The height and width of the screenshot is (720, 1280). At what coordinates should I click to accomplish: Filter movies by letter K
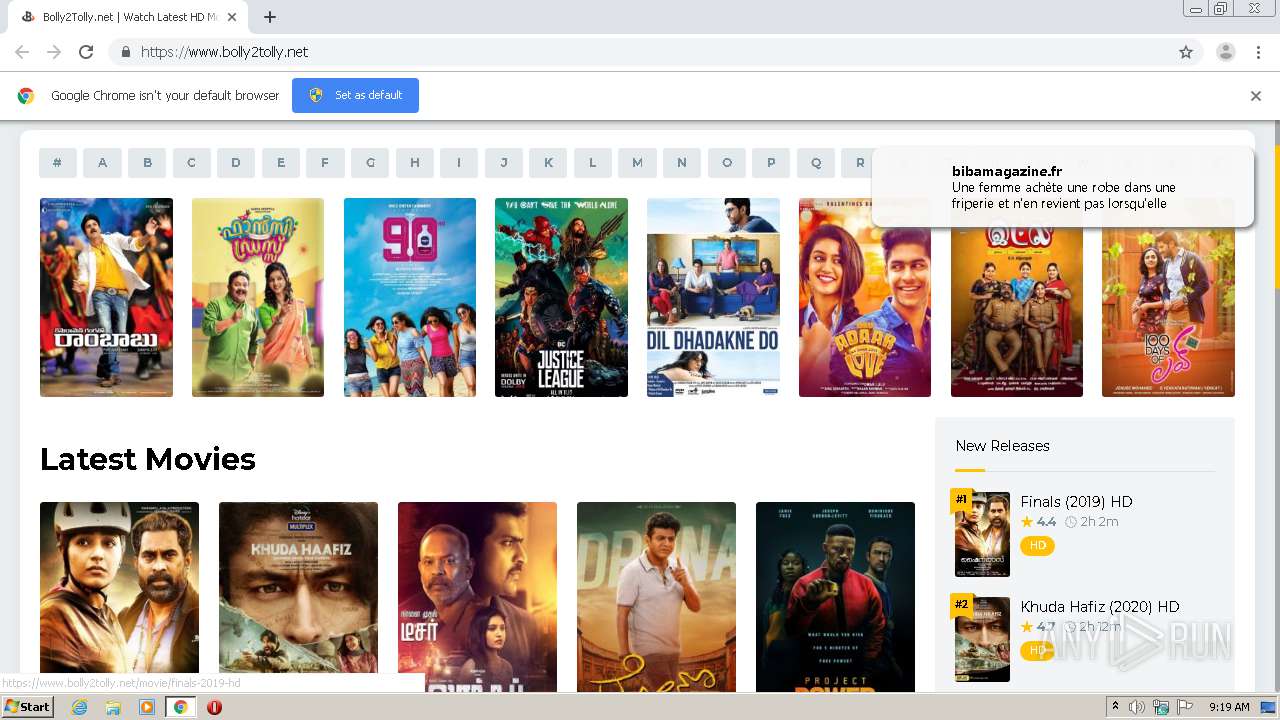tap(548, 163)
